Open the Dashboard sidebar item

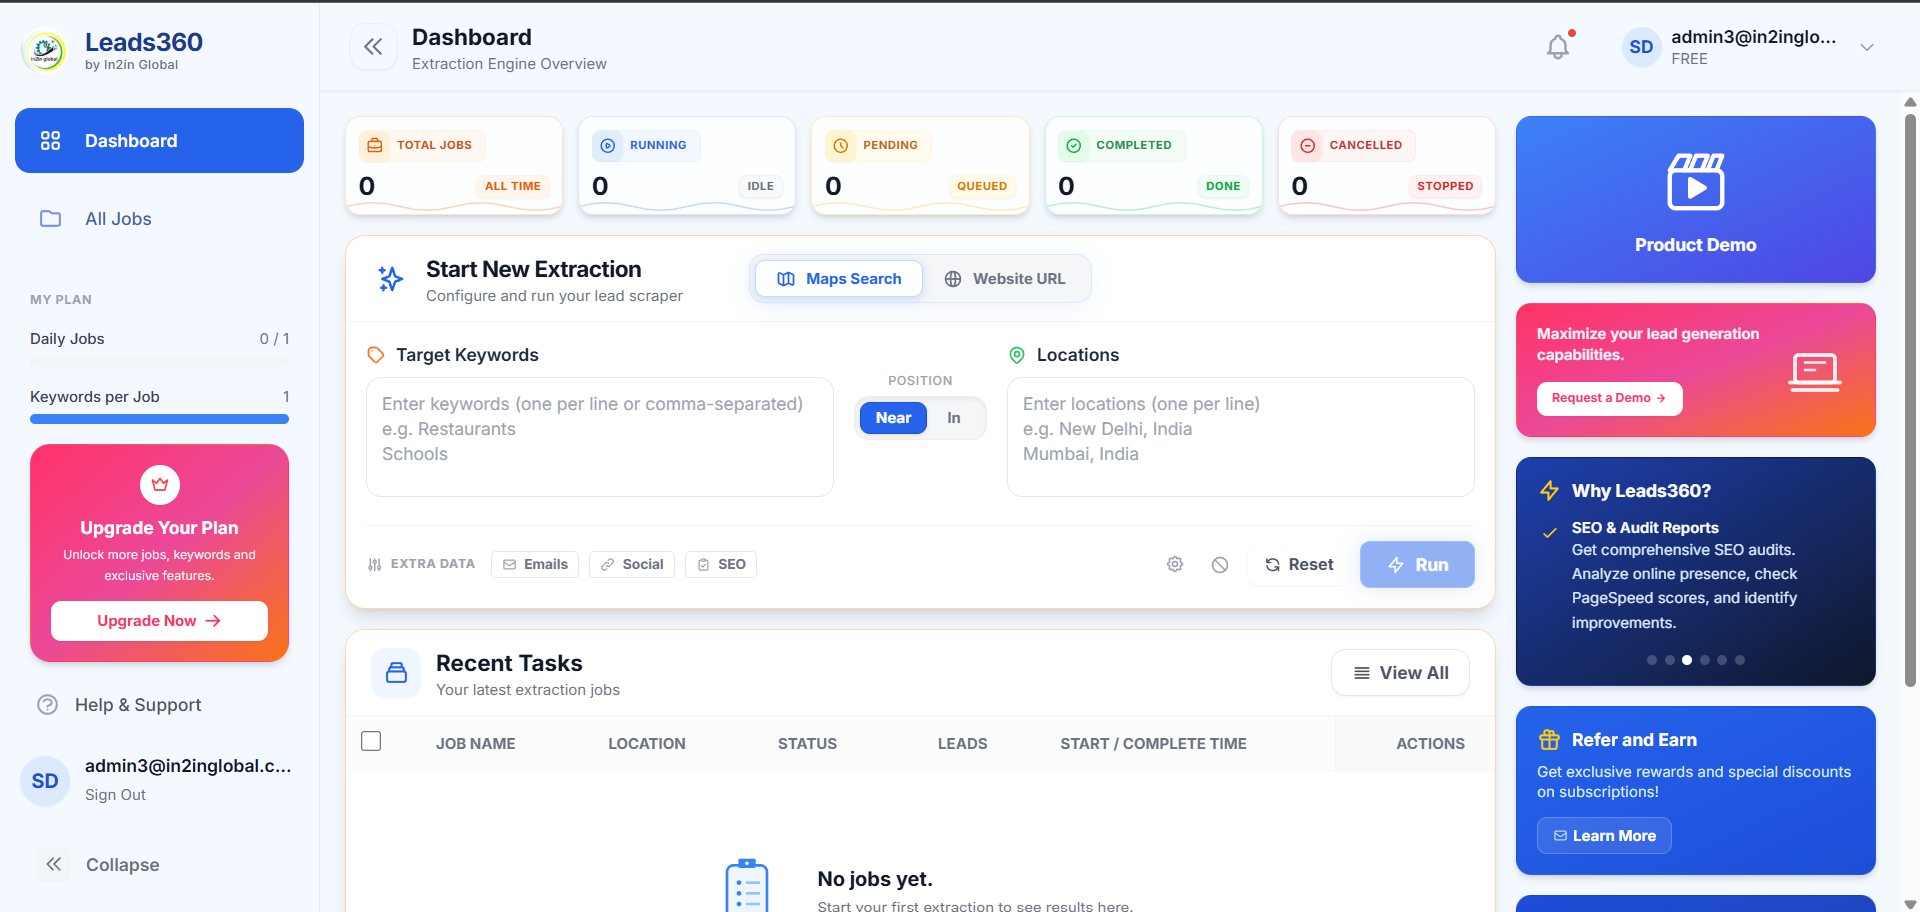pos(159,141)
